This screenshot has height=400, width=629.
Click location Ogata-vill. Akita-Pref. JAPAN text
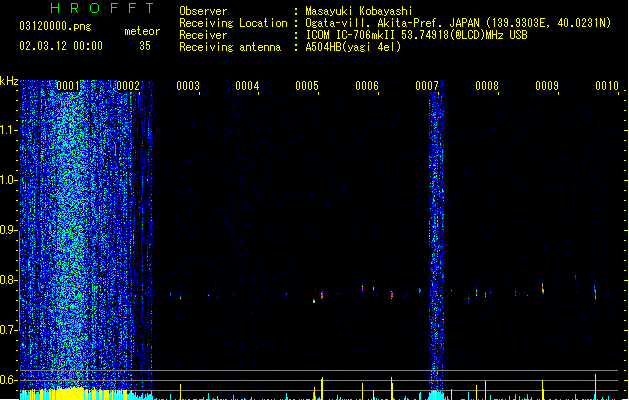click(458, 23)
